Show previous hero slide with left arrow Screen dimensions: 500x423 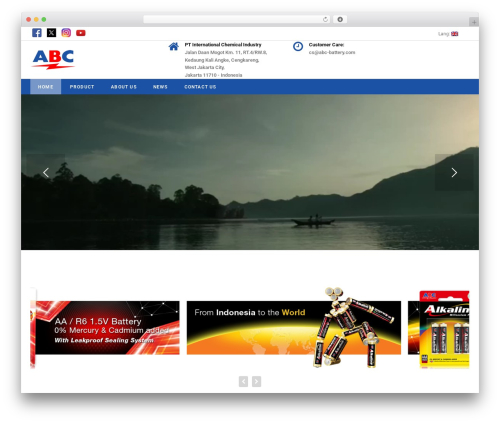pyautogui.click(x=46, y=172)
